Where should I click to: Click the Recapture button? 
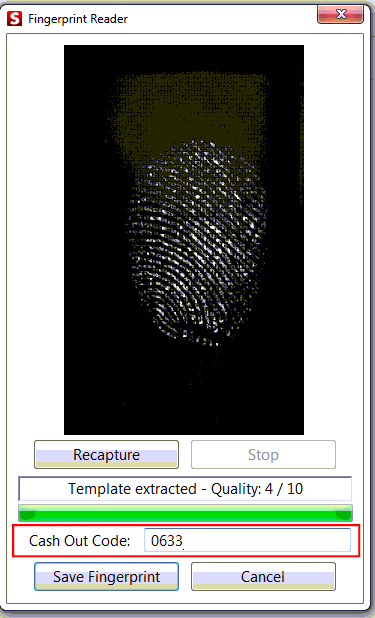[106, 454]
